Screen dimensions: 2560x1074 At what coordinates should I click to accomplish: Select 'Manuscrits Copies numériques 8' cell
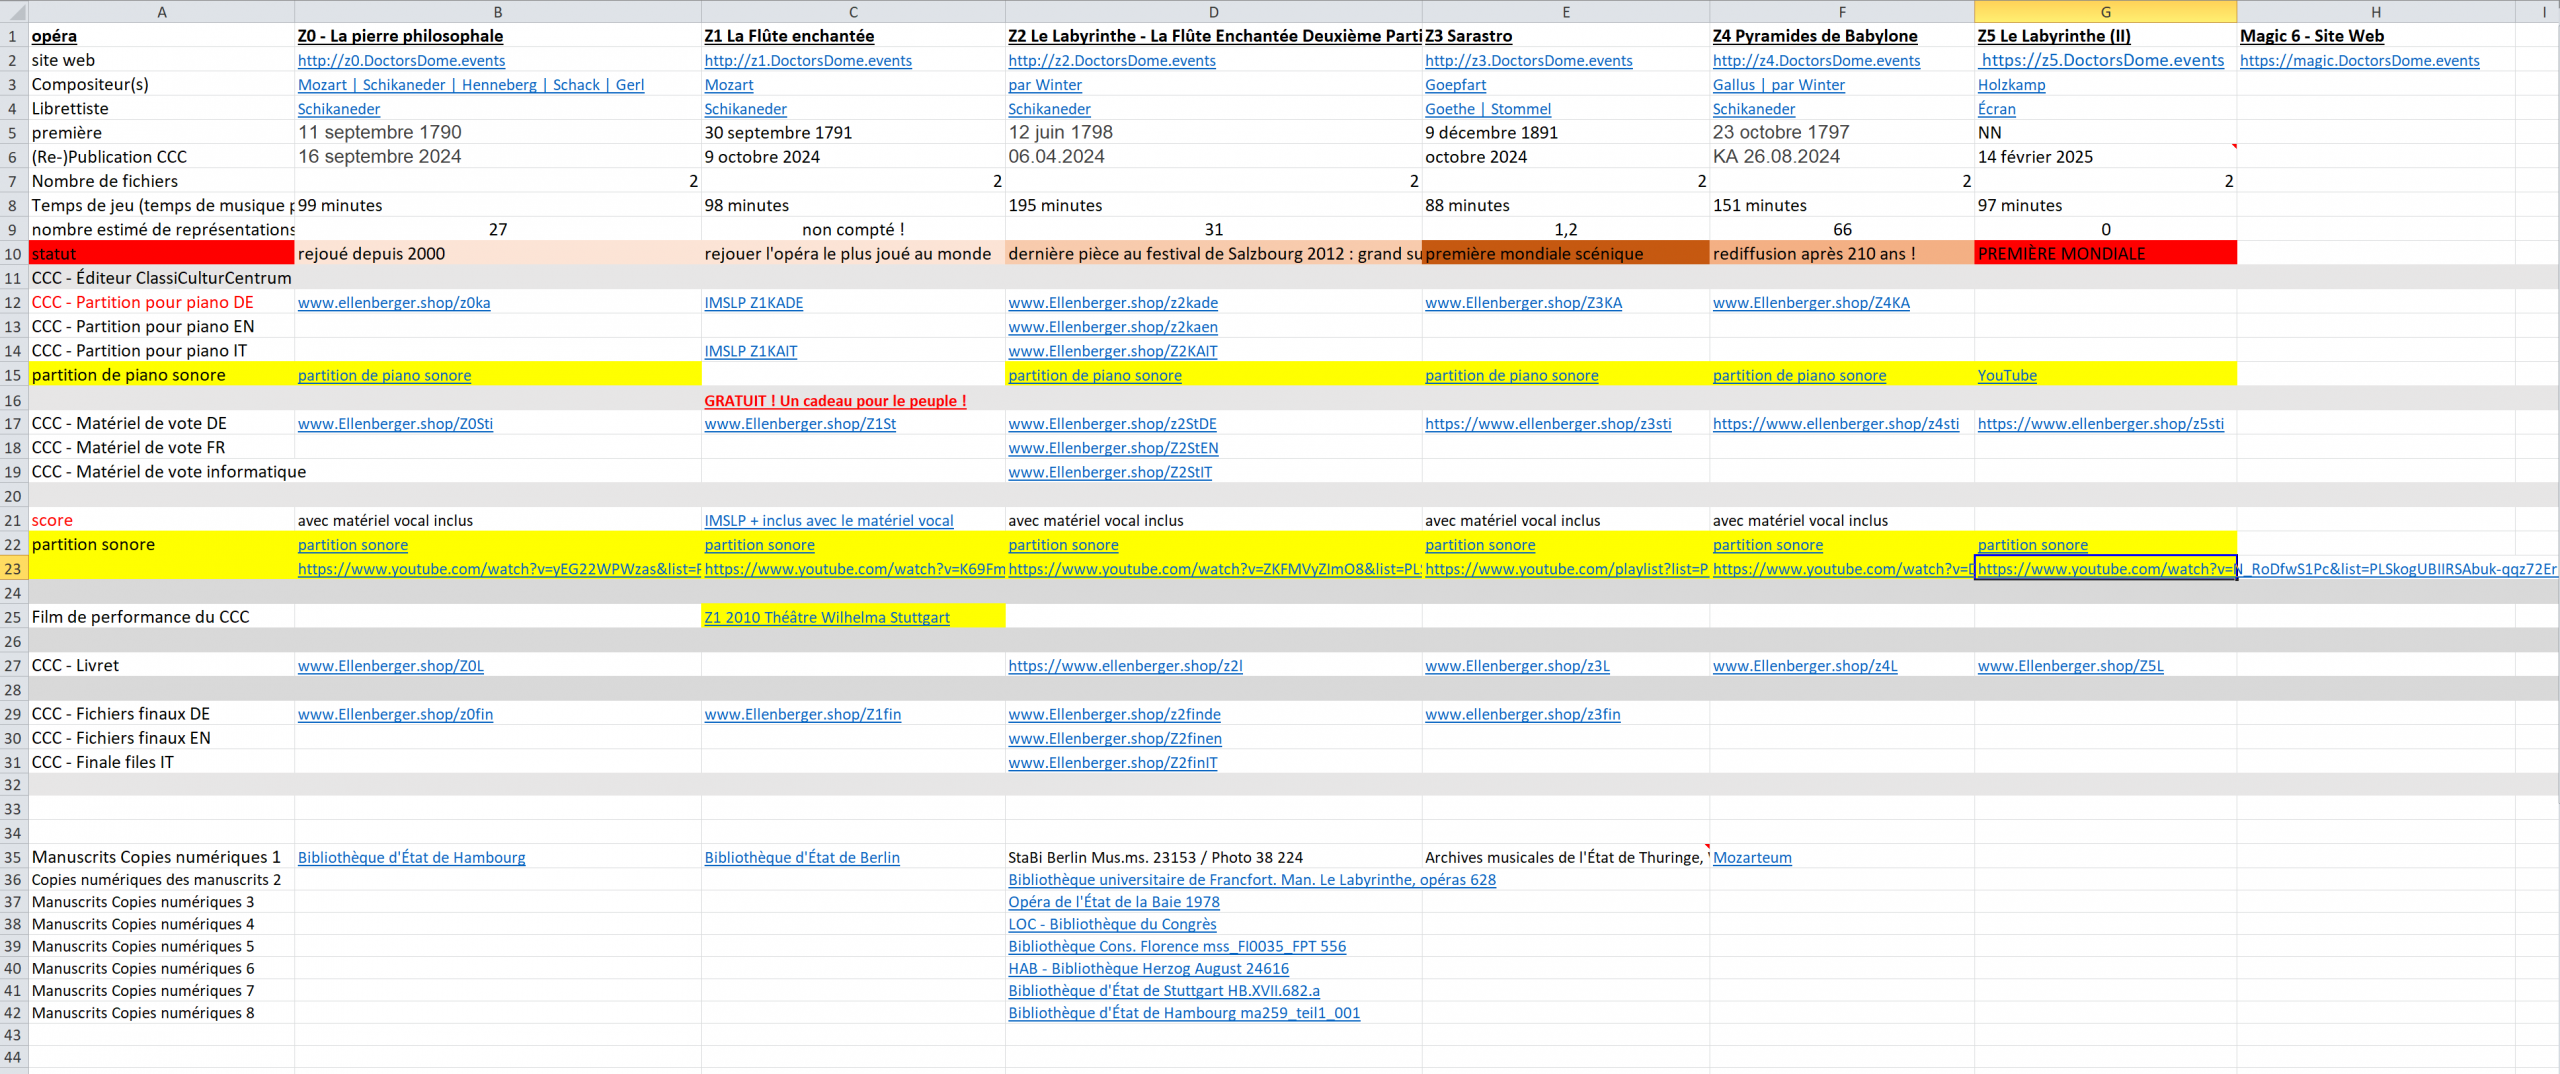(162, 1013)
